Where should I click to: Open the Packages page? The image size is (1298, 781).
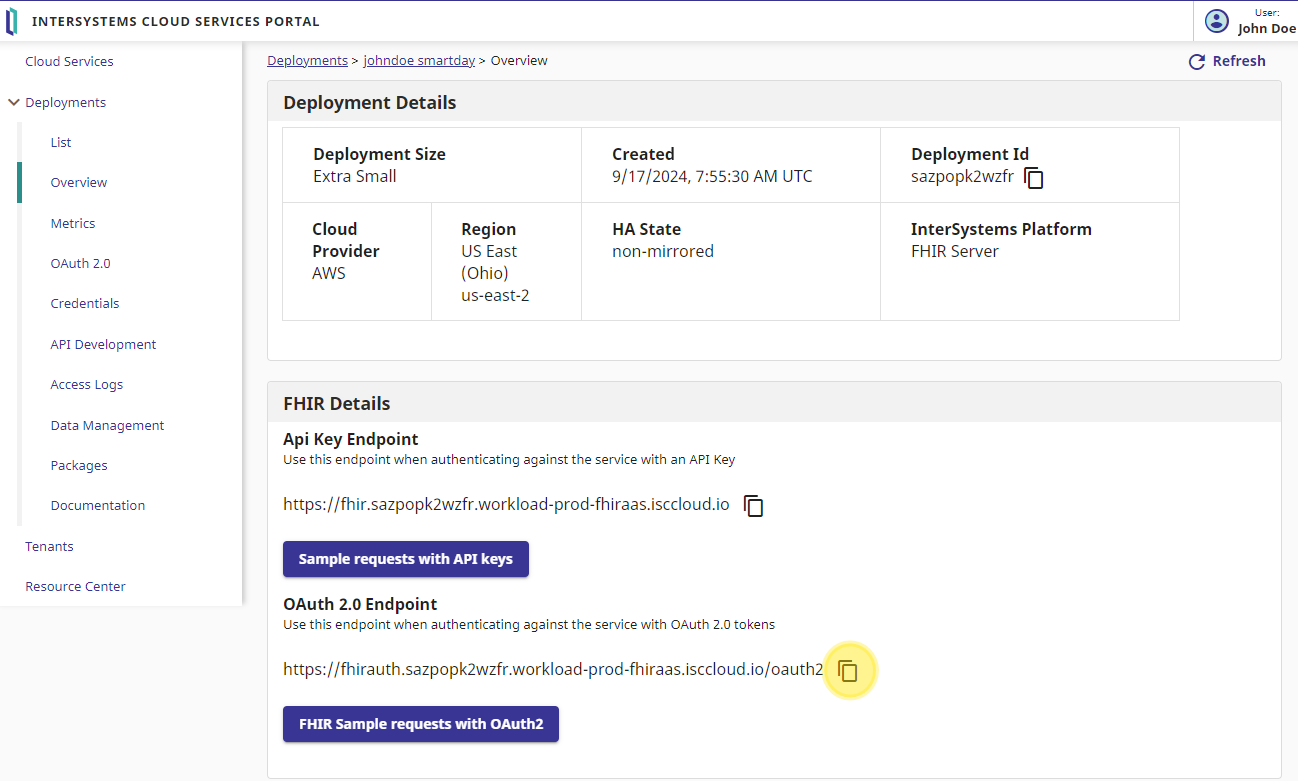(79, 465)
